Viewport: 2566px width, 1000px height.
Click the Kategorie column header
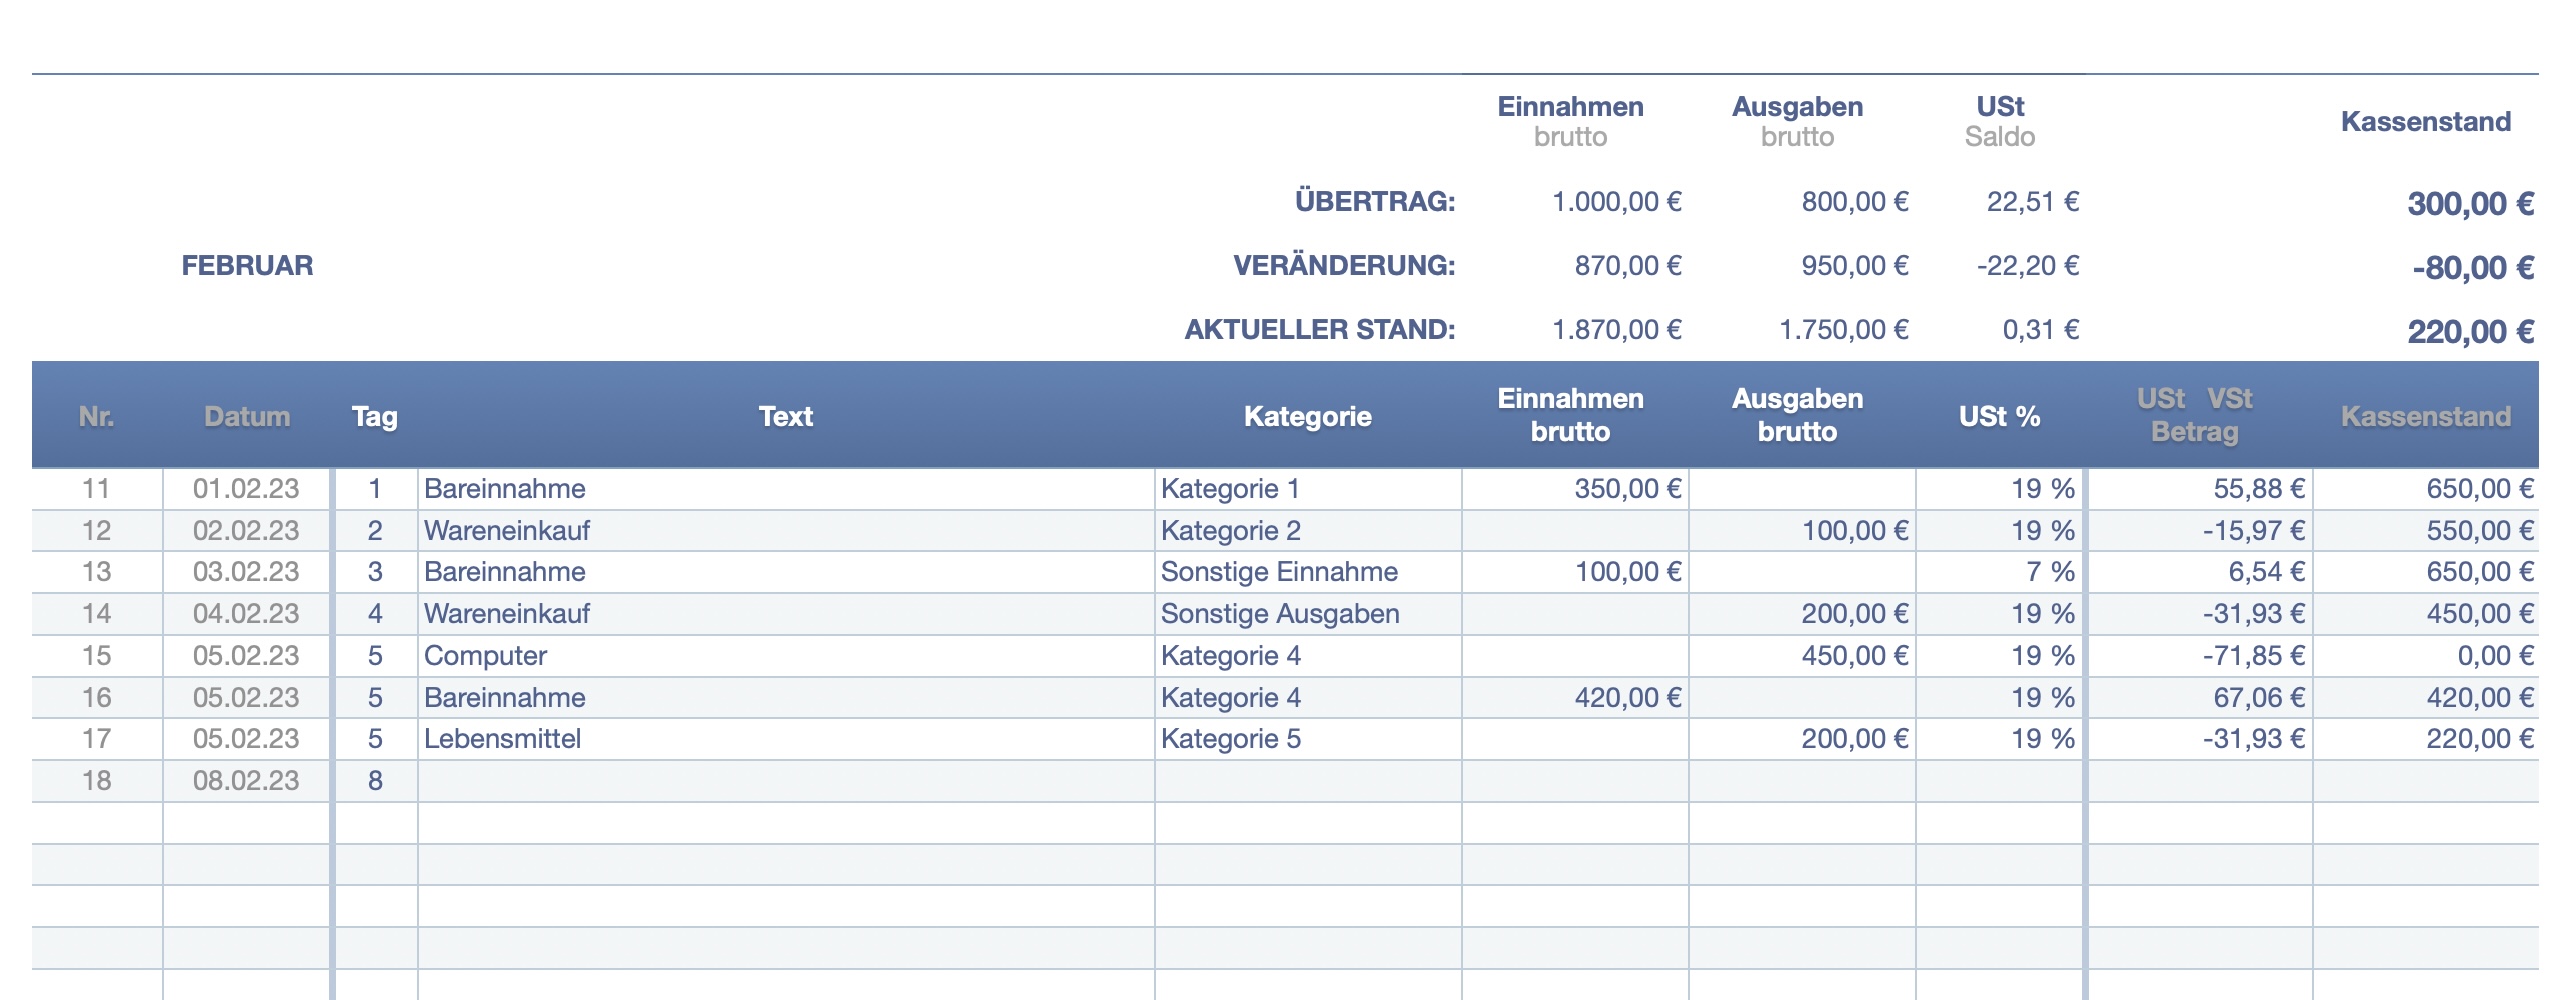[1307, 416]
